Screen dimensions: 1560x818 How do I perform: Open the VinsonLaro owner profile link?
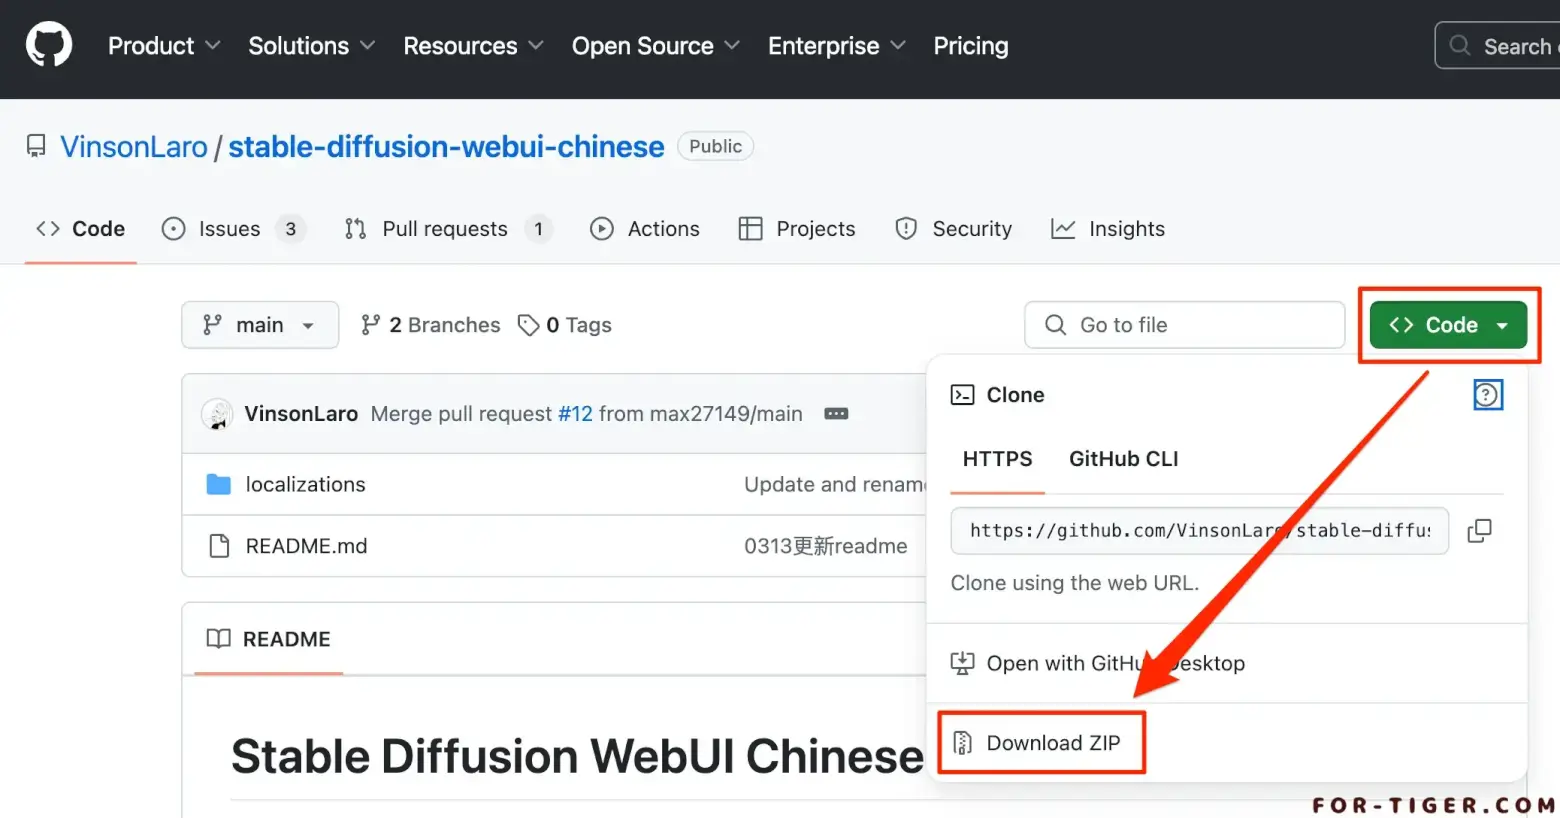point(134,147)
